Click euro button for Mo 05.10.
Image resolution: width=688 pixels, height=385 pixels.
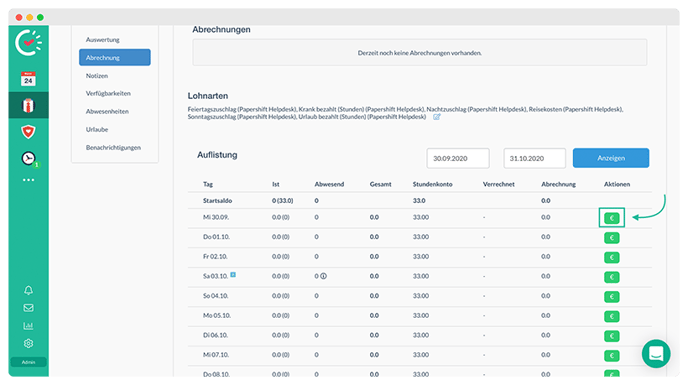tap(612, 316)
